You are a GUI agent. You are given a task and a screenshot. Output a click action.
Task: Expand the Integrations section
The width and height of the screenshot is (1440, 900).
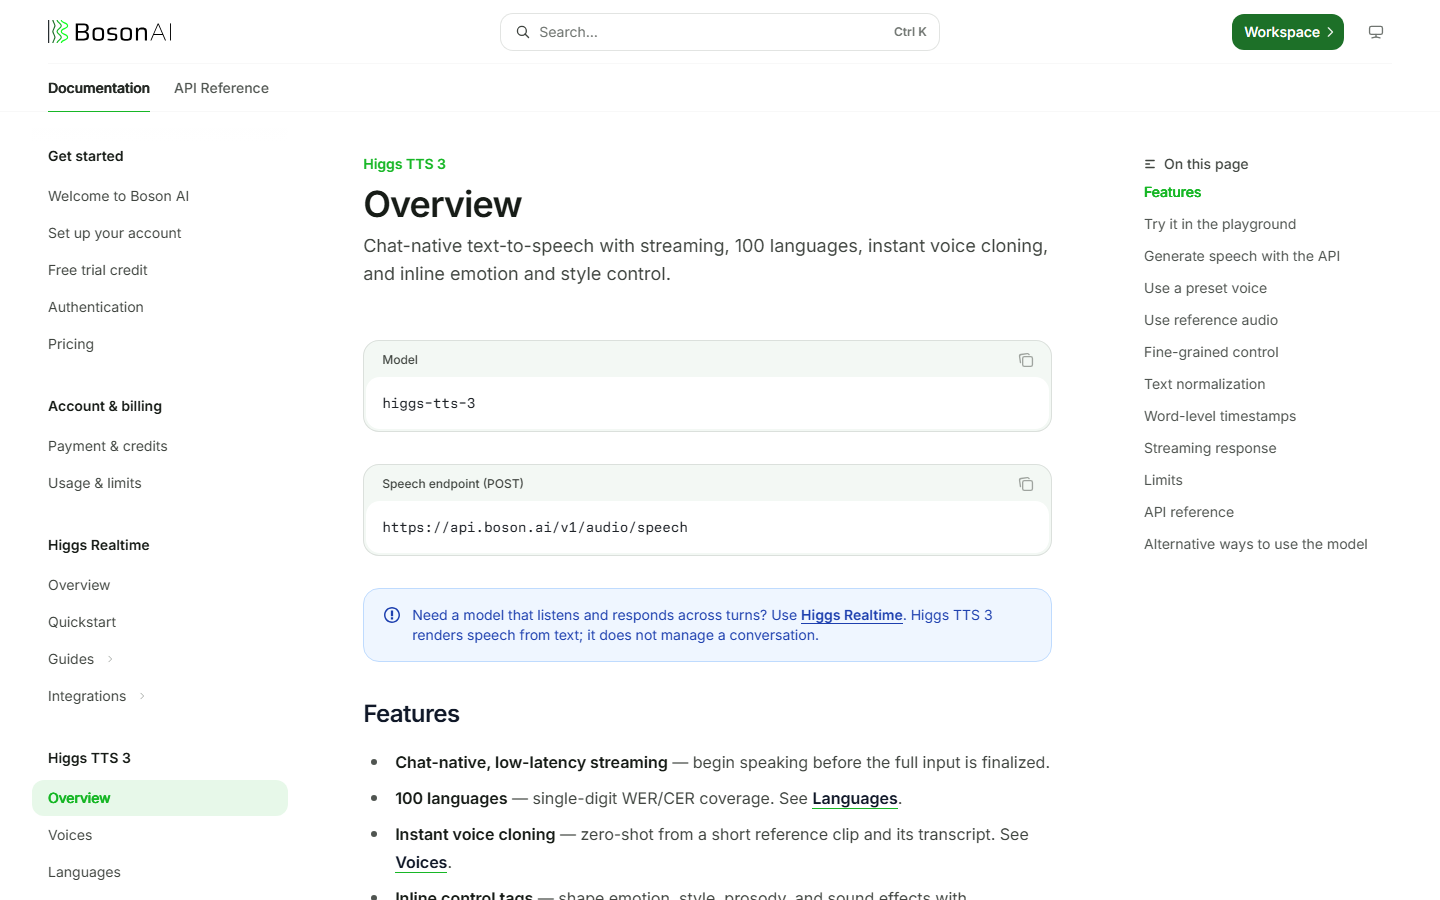click(x=142, y=696)
